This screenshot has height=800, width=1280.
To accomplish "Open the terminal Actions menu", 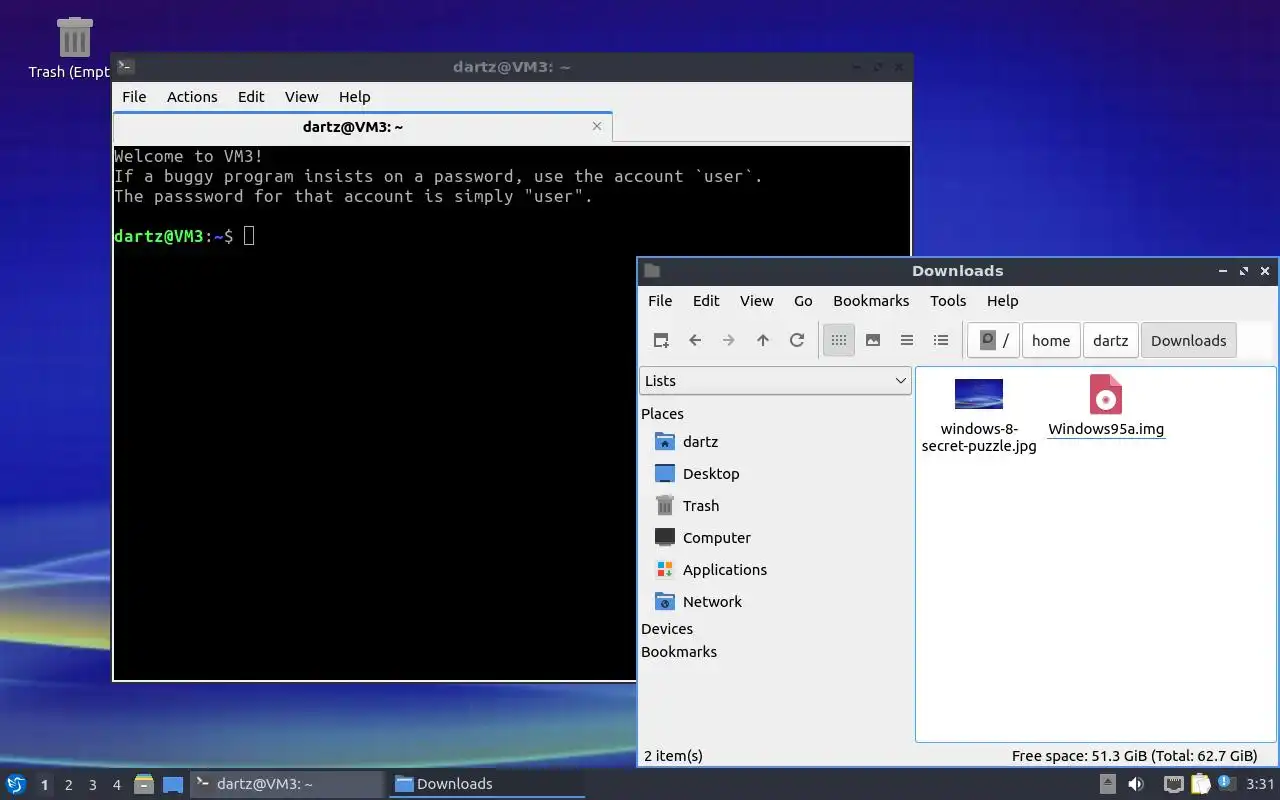I will coord(192,97).
